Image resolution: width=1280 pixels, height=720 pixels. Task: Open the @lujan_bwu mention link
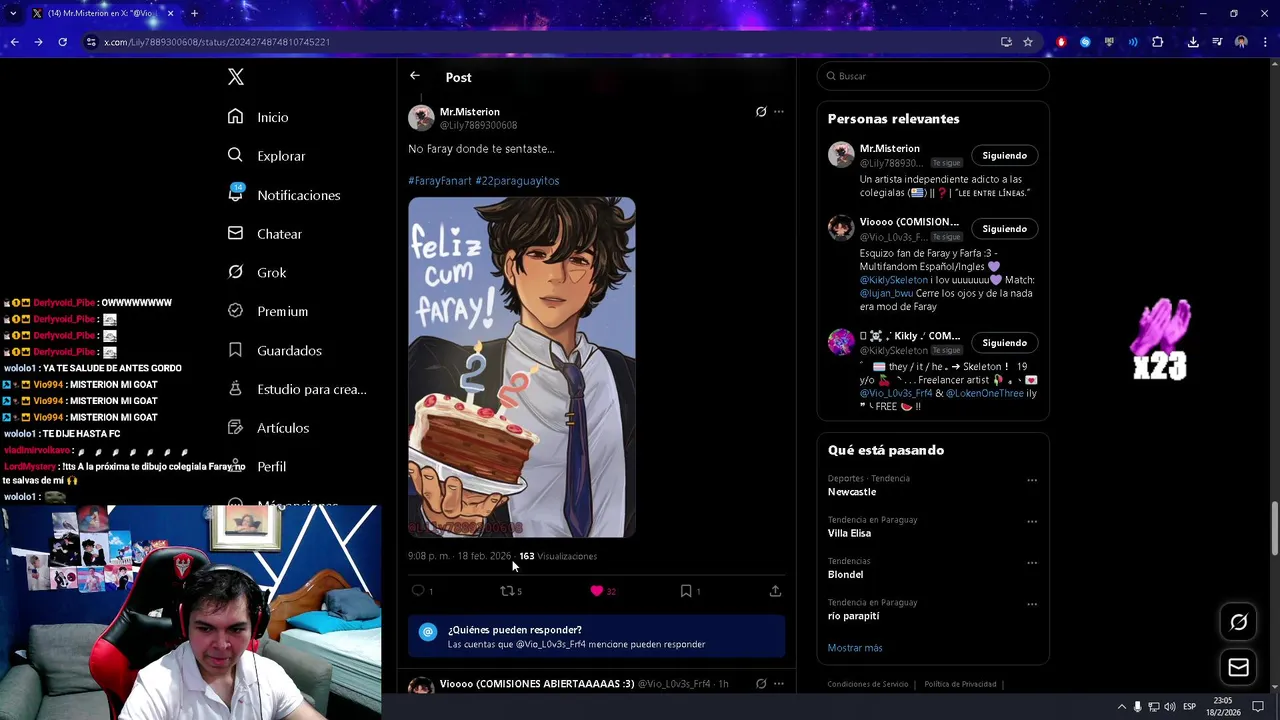pos(886,294)
